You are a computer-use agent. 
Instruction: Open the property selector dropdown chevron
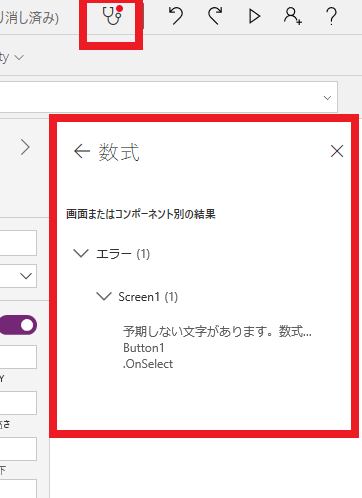(19, 57)
